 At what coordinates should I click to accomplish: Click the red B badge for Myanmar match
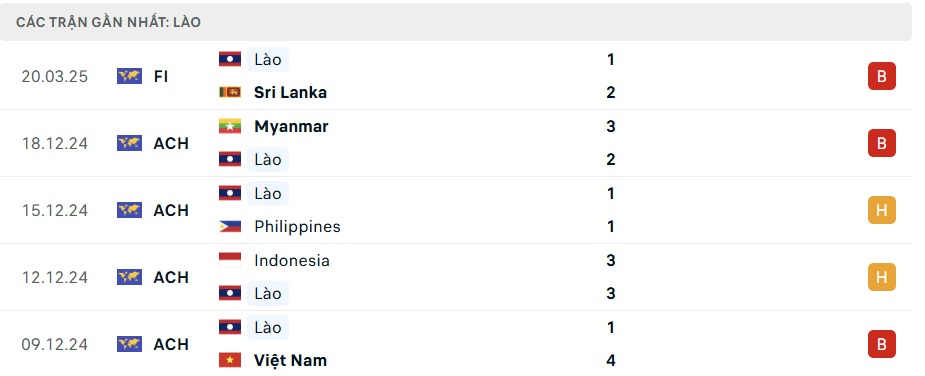(881, 143)
